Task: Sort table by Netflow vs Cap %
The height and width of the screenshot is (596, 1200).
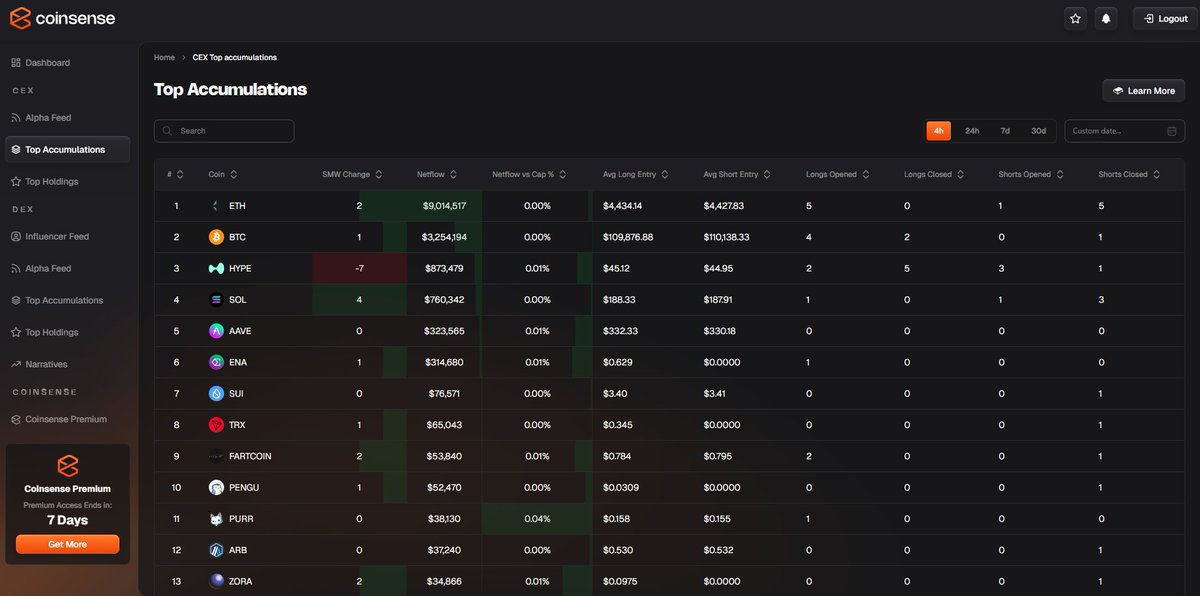Action: (530, 174)
